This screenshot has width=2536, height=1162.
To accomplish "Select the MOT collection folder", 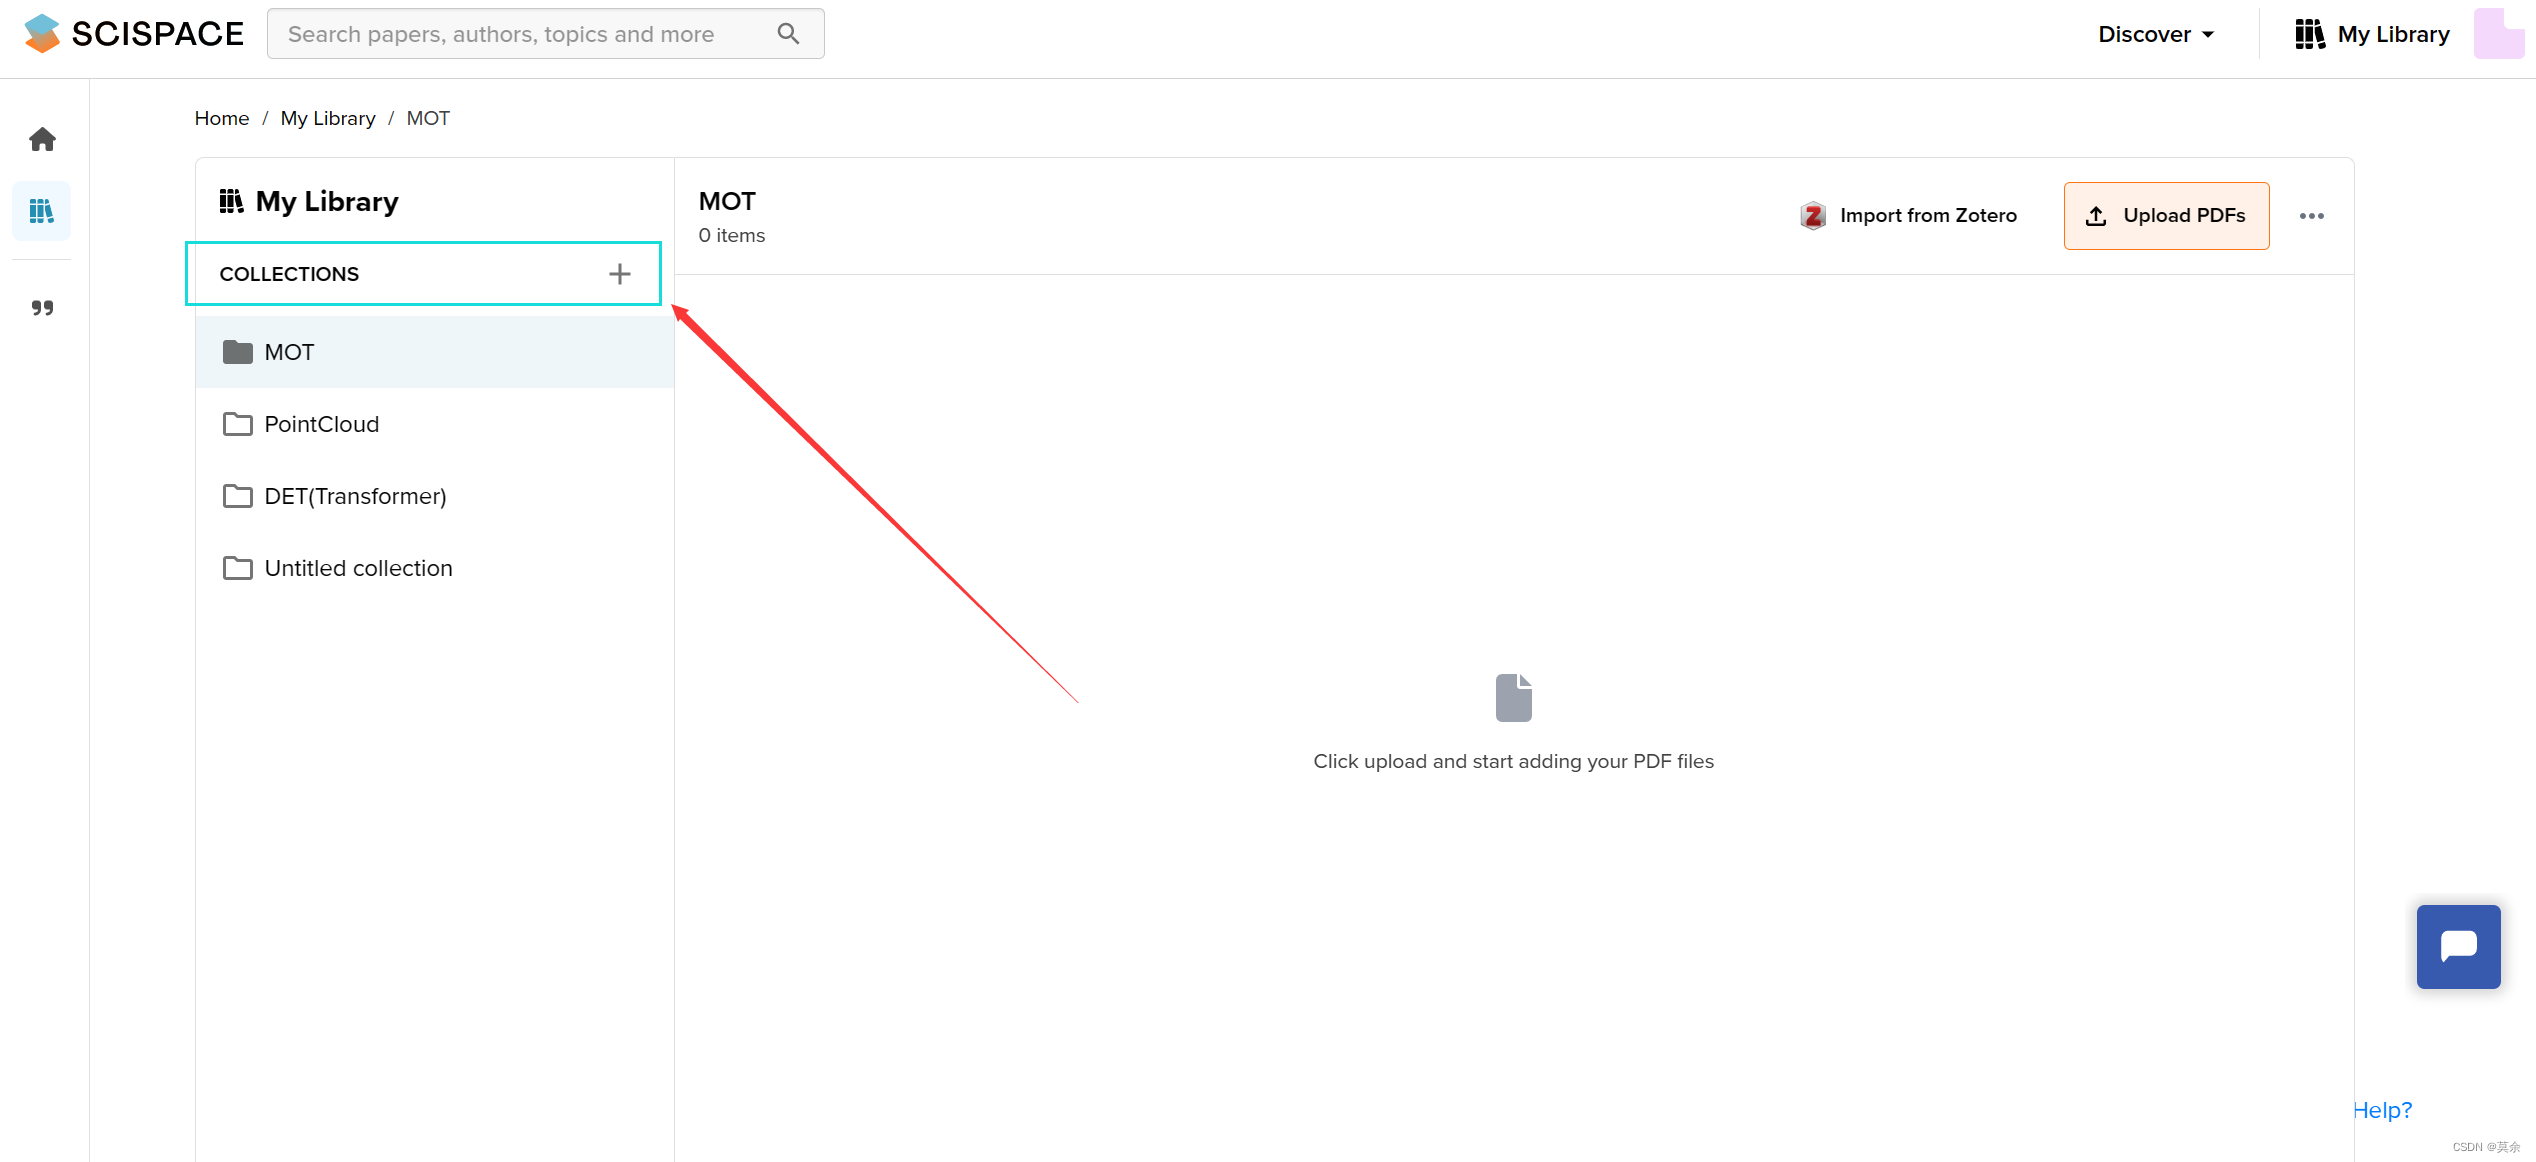I will tap(289, 352).
